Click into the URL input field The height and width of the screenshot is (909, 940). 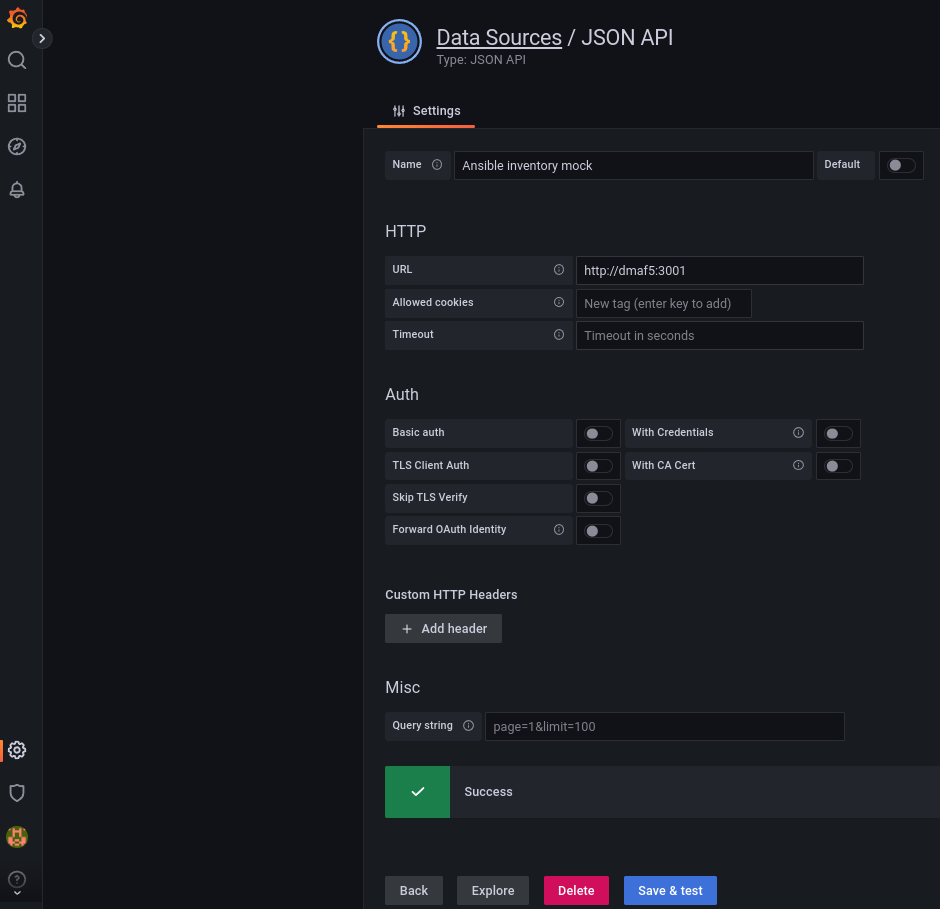pos(719,270)
